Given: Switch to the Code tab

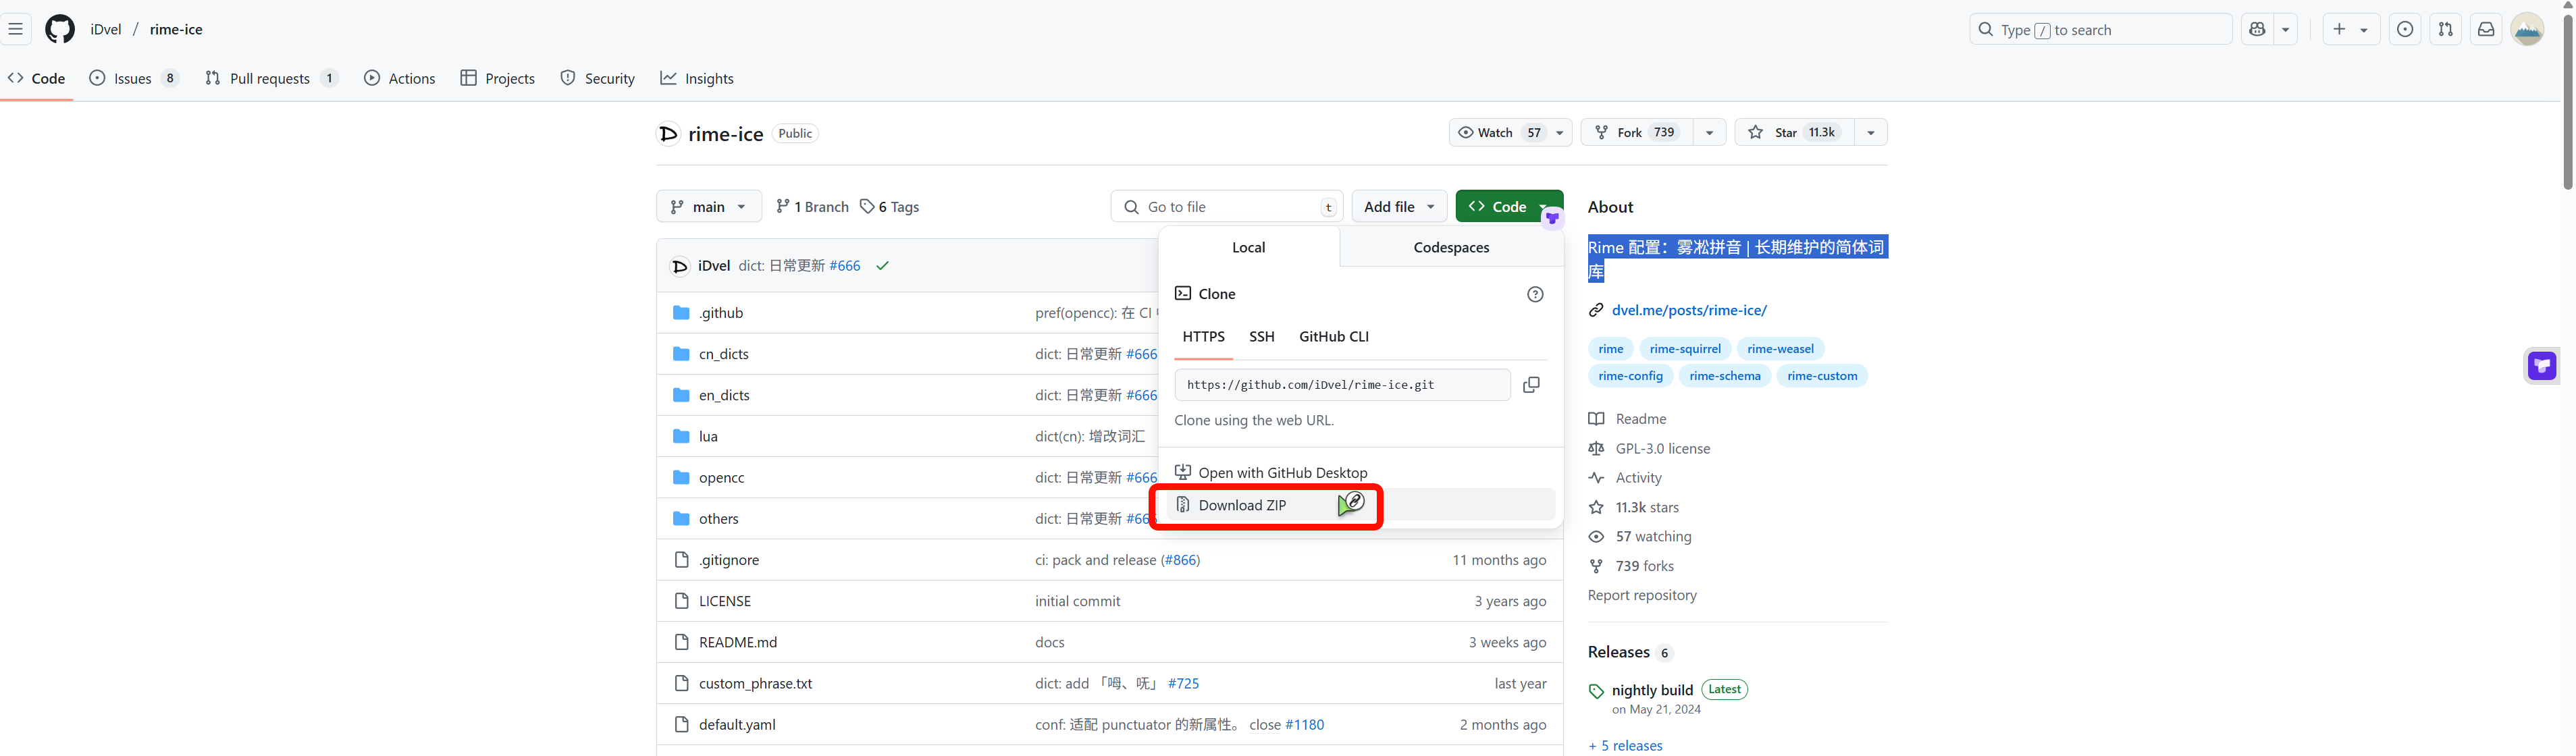Looking at the screenshot, I should coord(37,78).
